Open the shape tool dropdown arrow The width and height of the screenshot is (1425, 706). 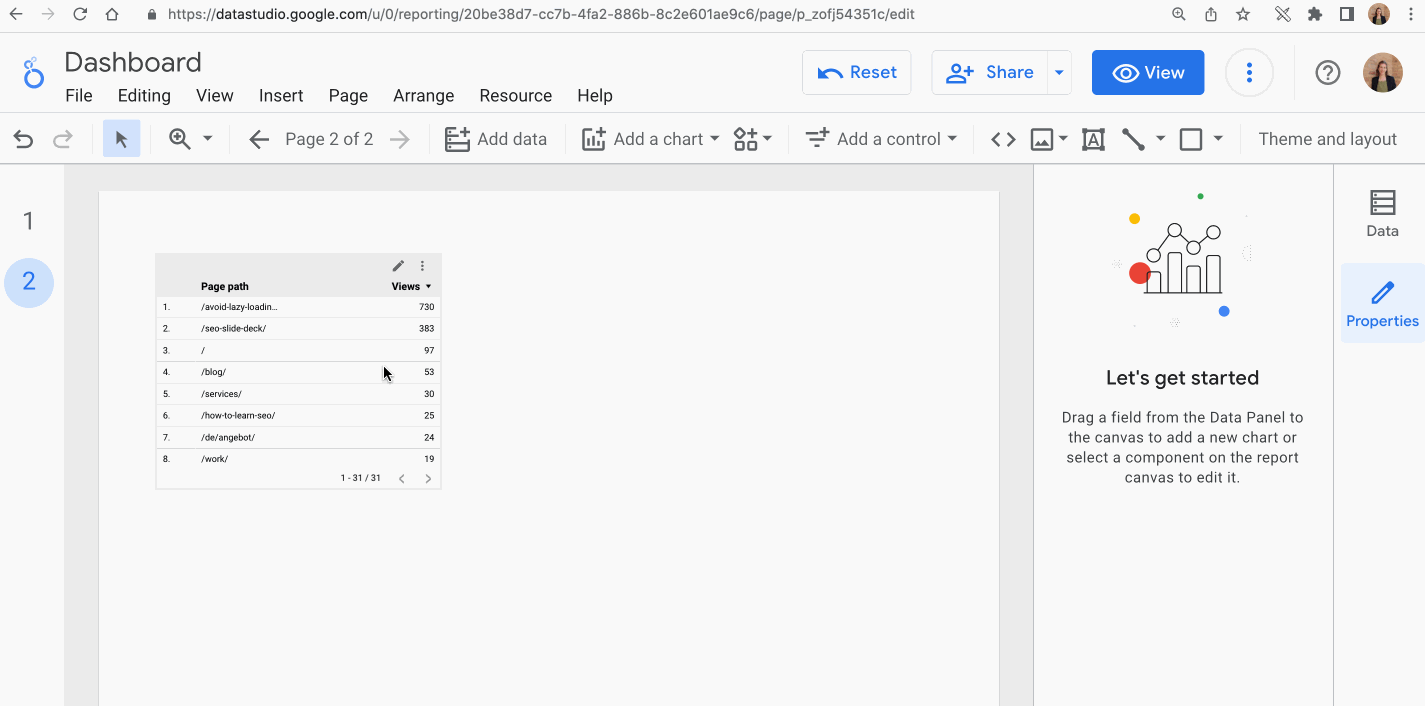tap(1218, 139)
